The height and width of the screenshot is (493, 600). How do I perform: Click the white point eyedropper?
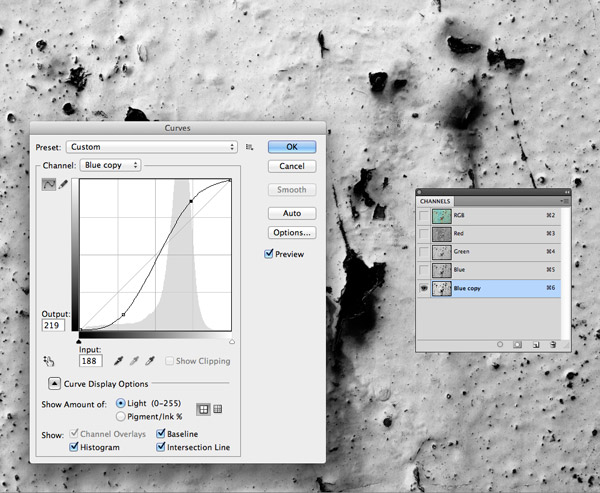pos(151,360)
